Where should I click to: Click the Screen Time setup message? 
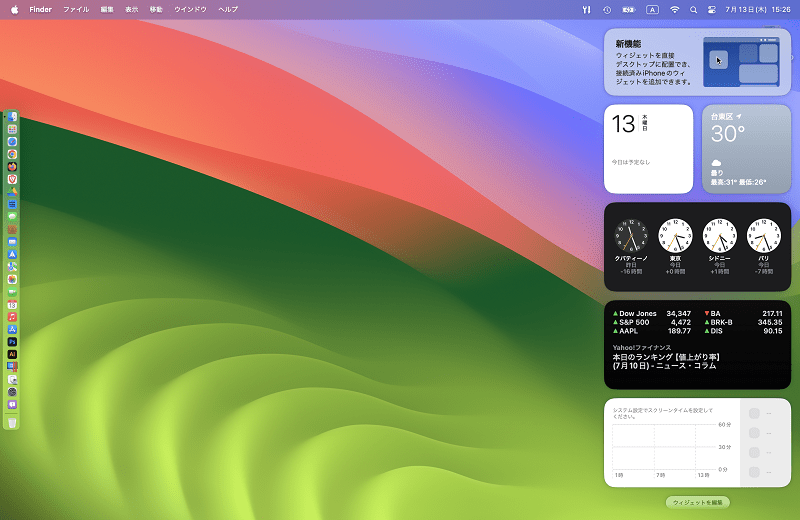tap(663, 413)
